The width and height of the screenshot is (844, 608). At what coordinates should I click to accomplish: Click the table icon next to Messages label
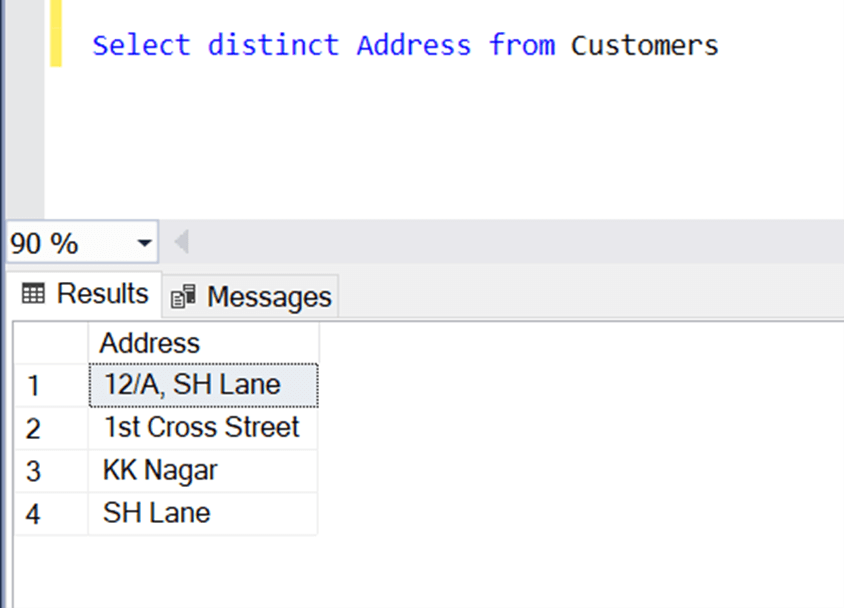point(183,295)
